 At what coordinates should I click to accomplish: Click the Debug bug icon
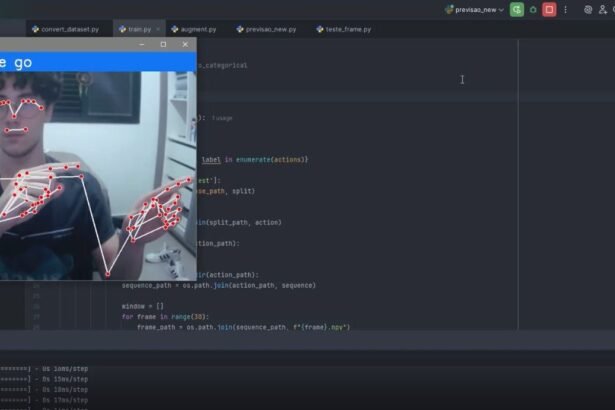[533, 9]
